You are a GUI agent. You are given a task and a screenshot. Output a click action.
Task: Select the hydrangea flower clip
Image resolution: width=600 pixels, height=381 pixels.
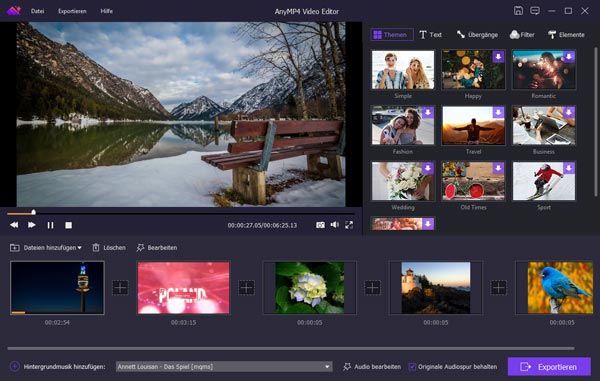tap(310, 288)
